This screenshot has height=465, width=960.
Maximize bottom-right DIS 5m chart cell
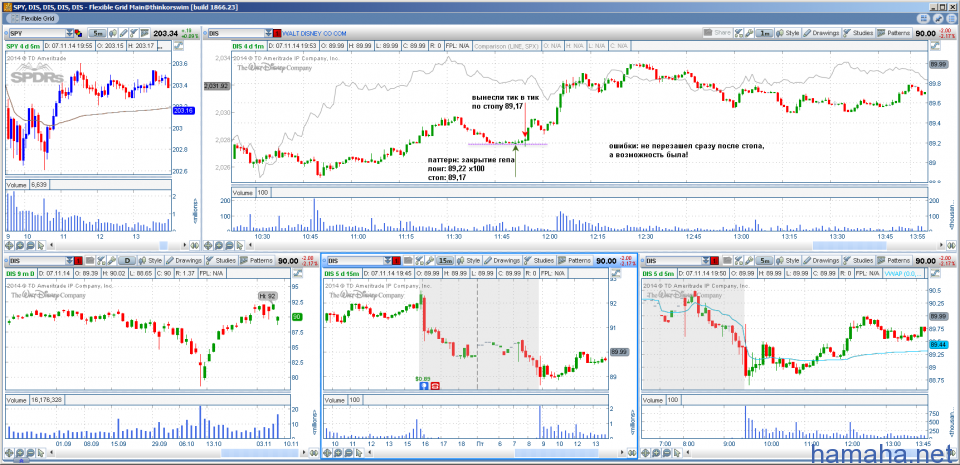point(934,272)
